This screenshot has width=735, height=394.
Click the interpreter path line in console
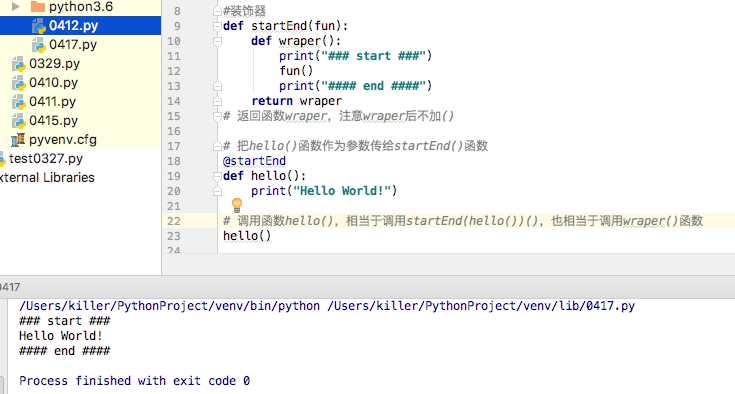pyautogui.click(x=327, y=306)
